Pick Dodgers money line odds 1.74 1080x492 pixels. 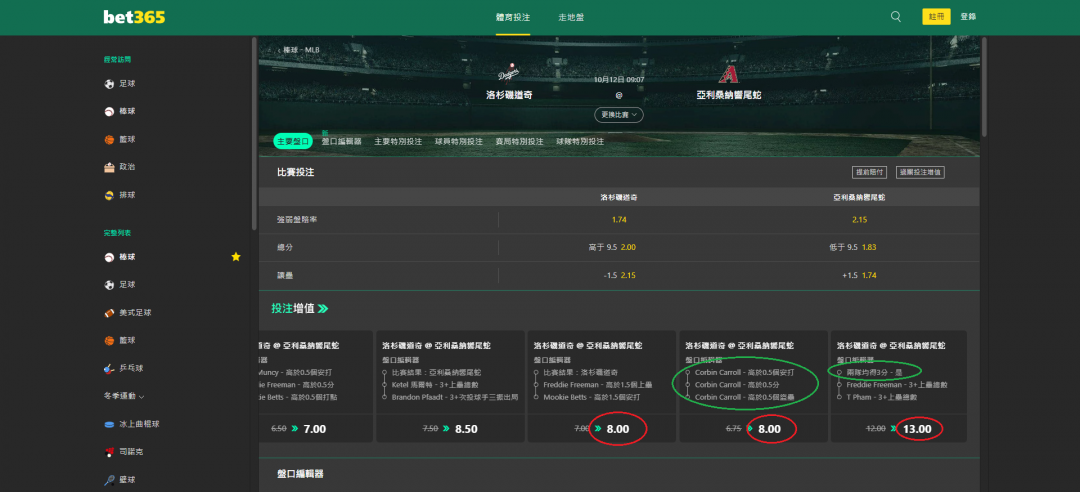pyautogui.click(x=619, y=220)
